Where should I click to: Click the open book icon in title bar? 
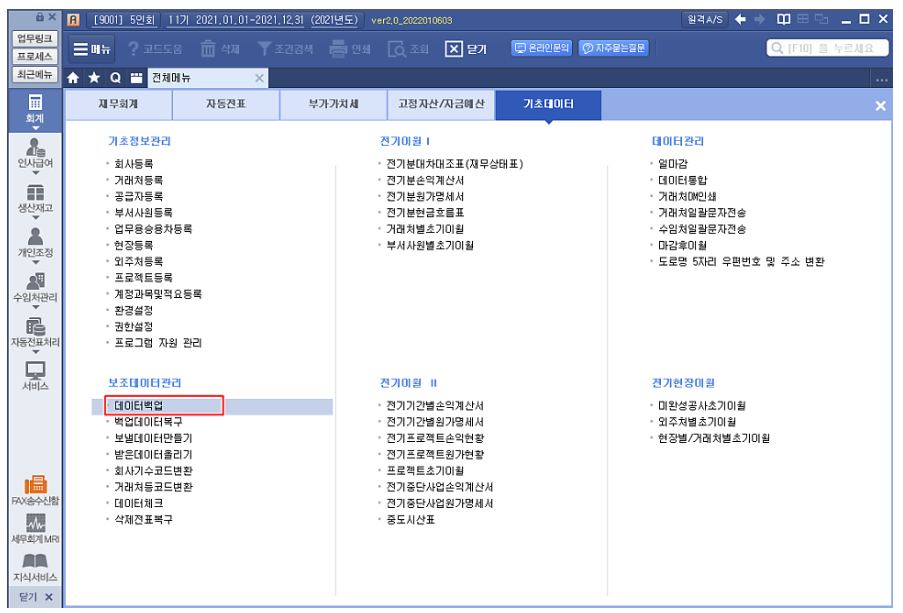783,20
